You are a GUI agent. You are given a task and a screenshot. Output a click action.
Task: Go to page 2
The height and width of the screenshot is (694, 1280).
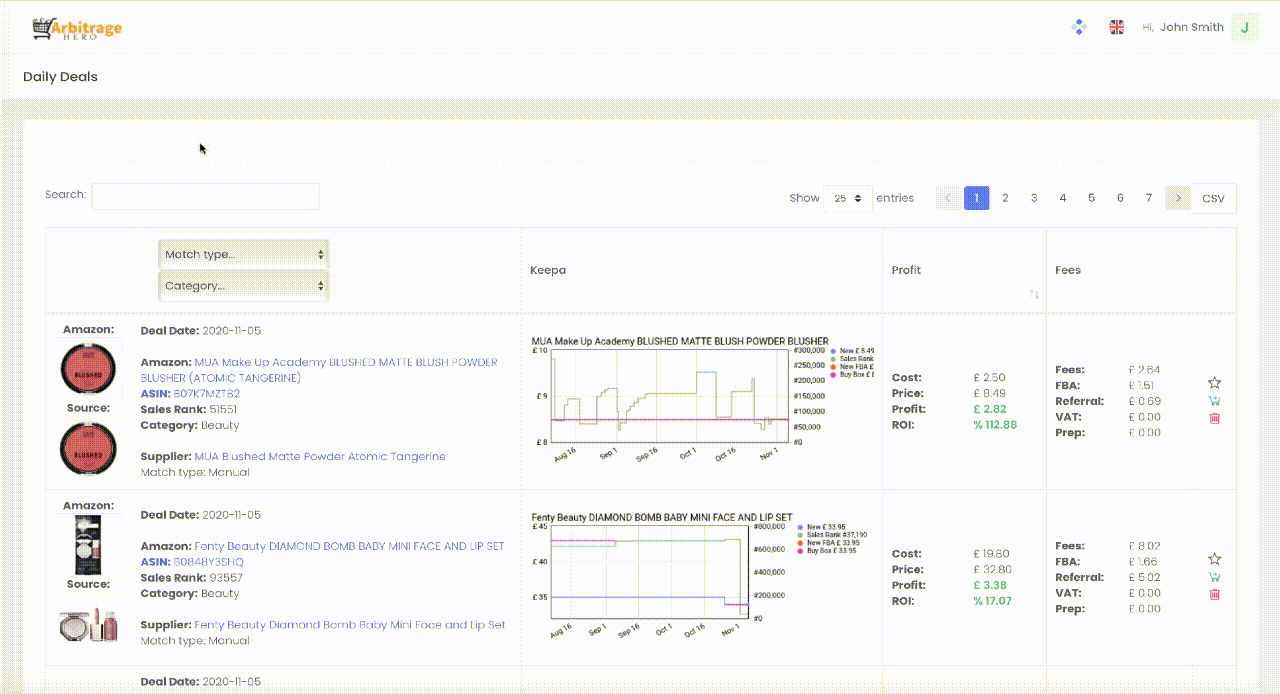coord(1005,198)
